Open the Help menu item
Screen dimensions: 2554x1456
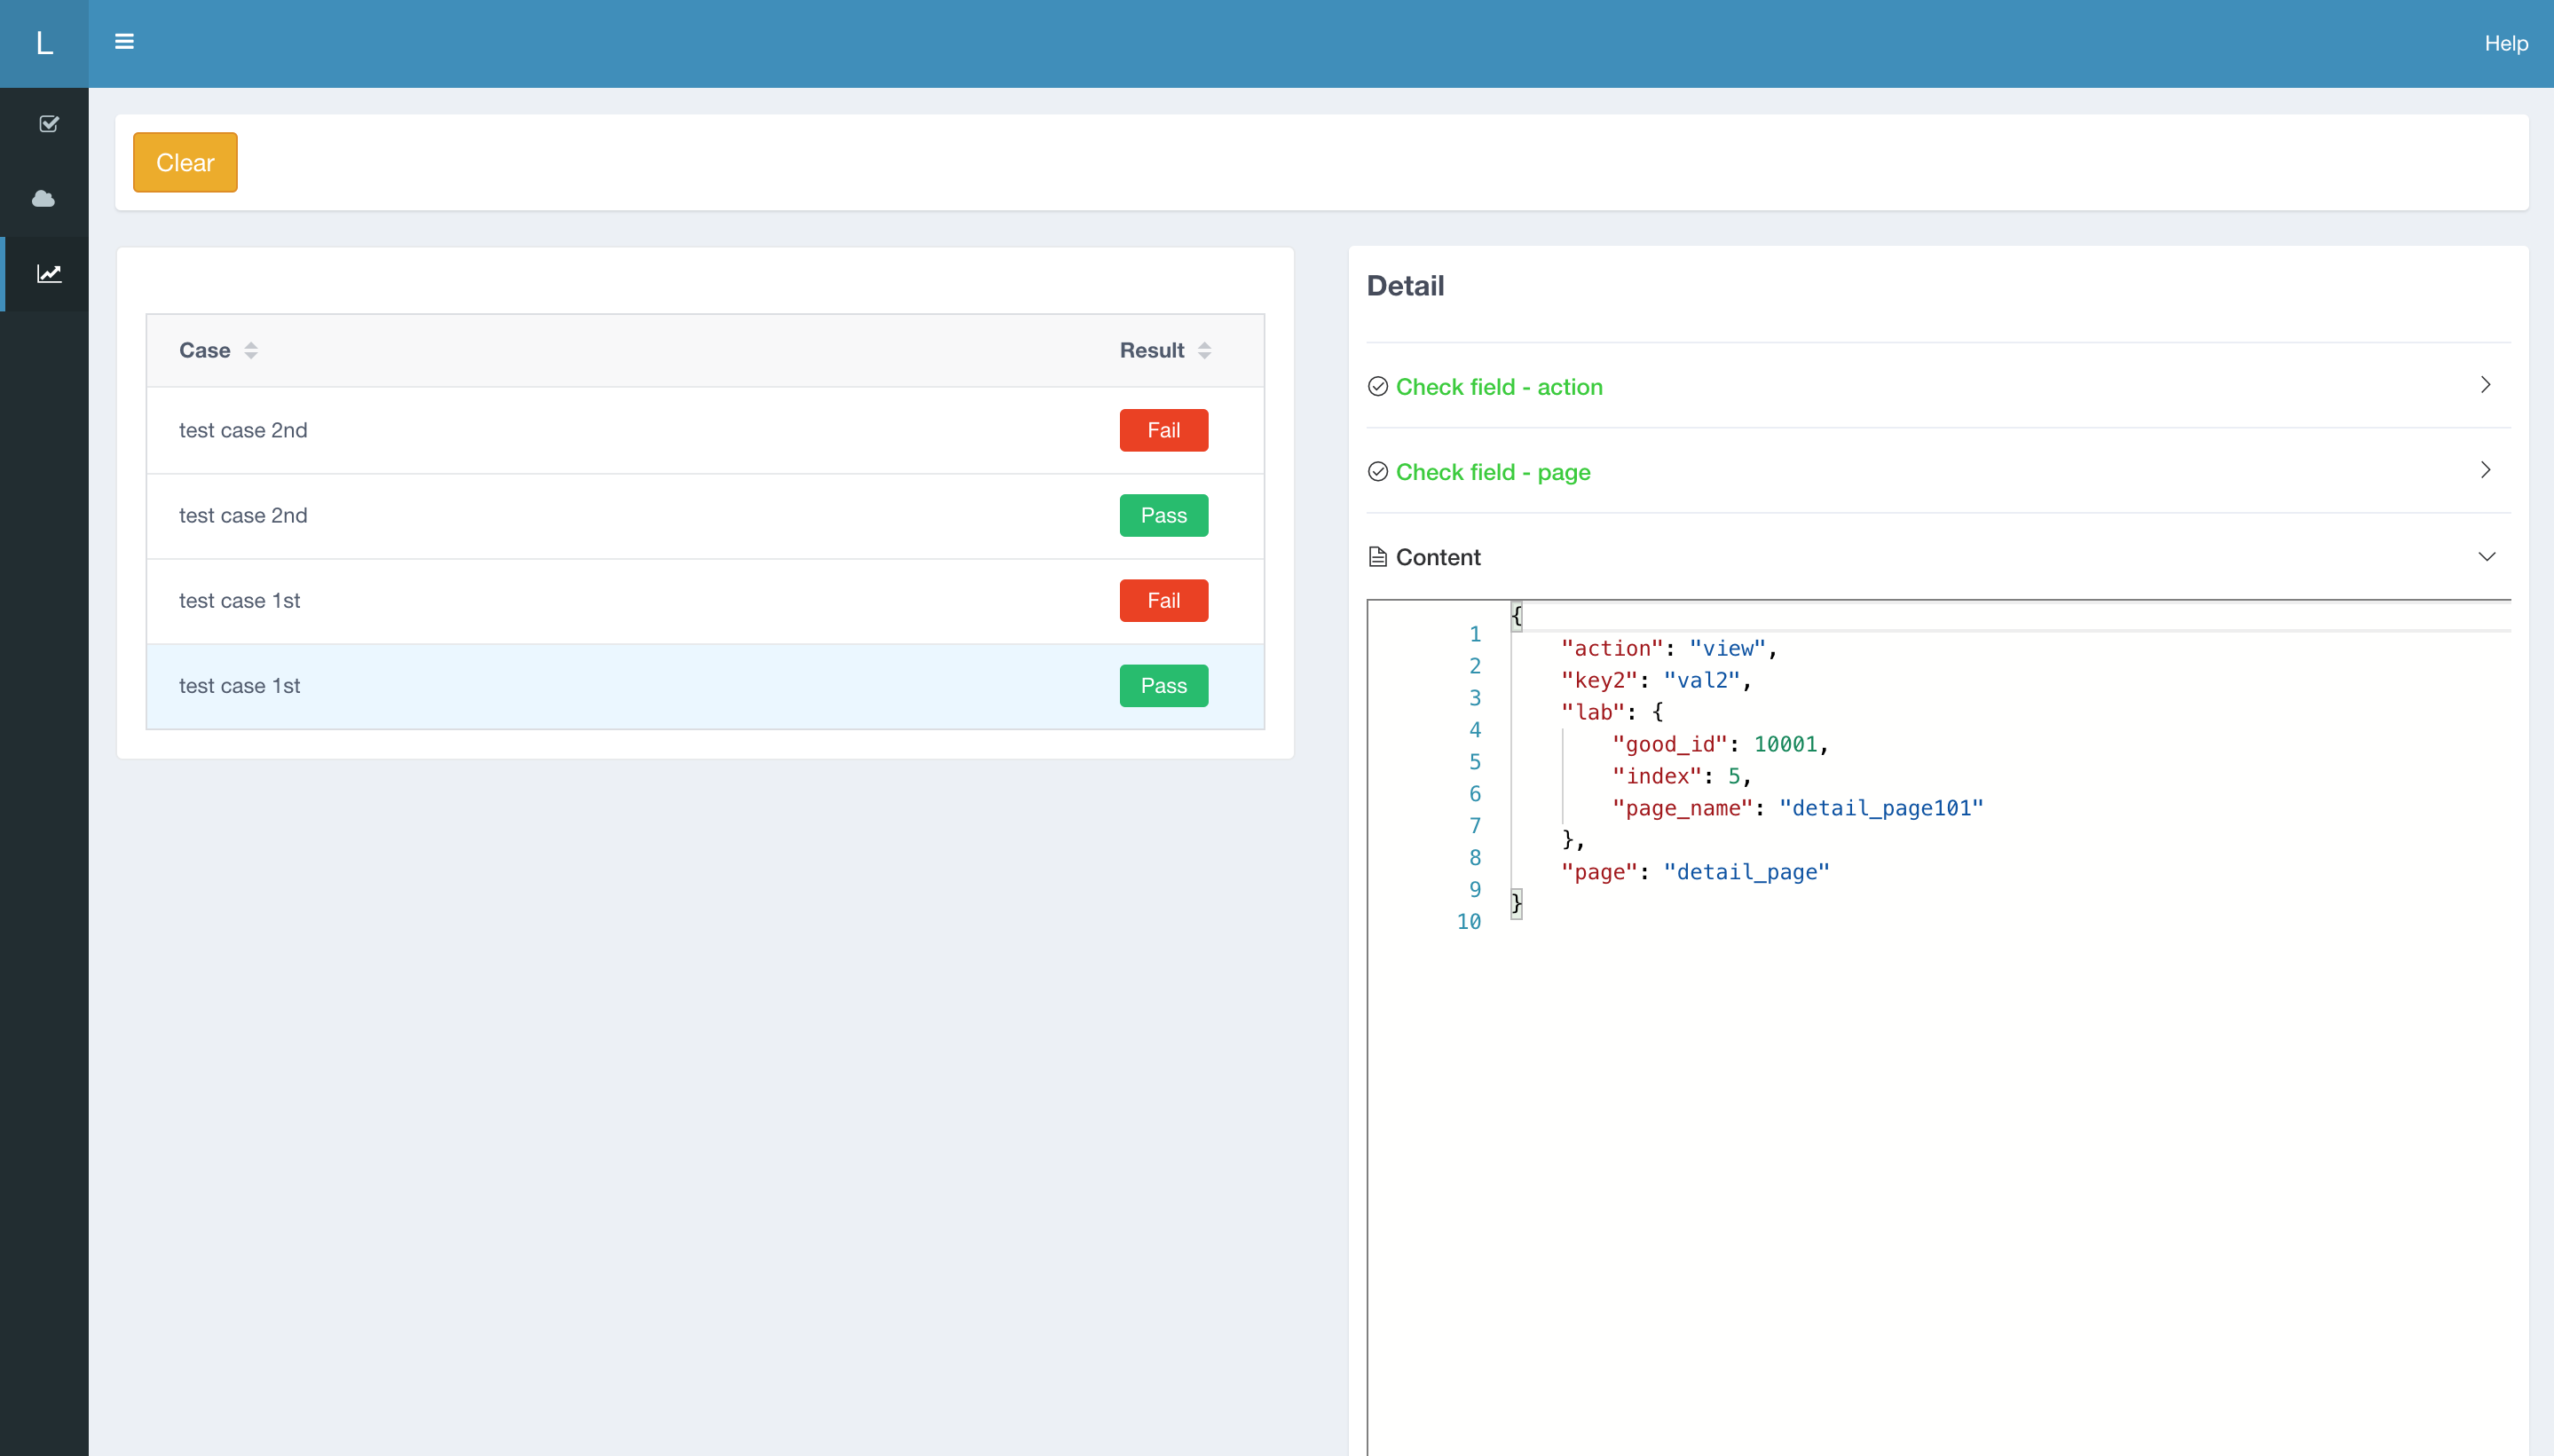[x=2505, y=43]
